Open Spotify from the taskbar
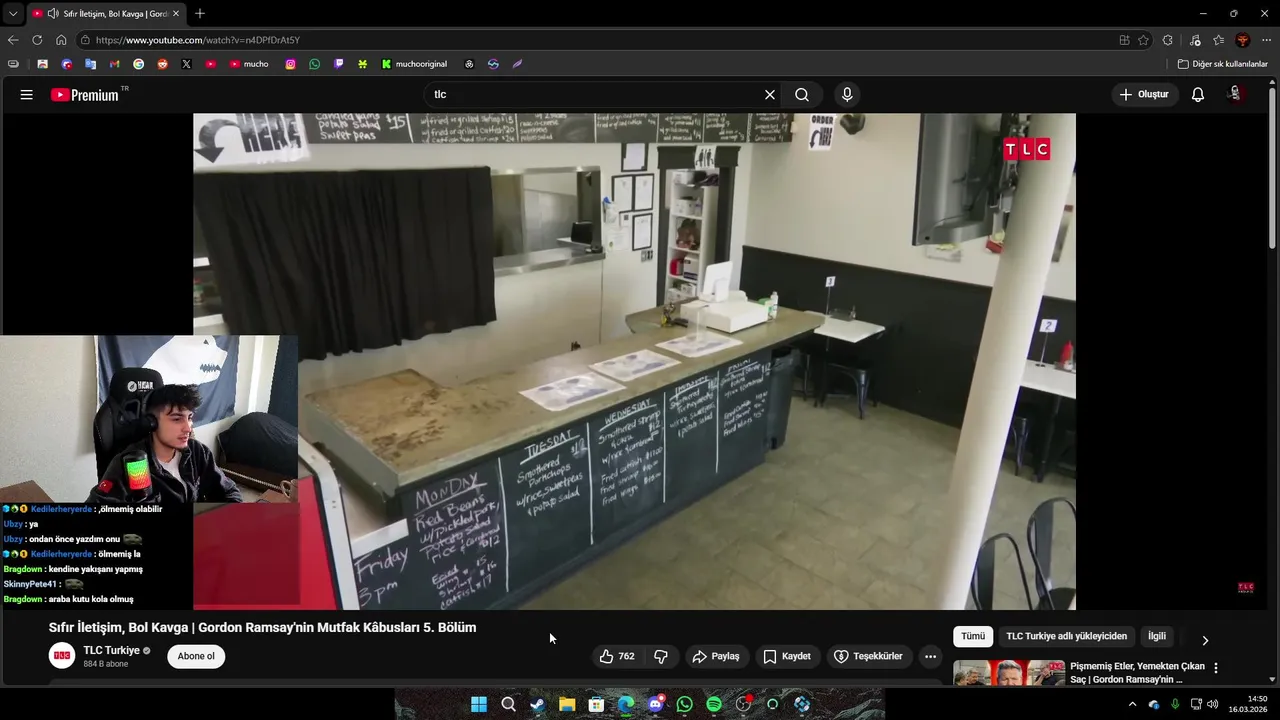Viewport: 1280px width, 720px height. click(714, 704)
